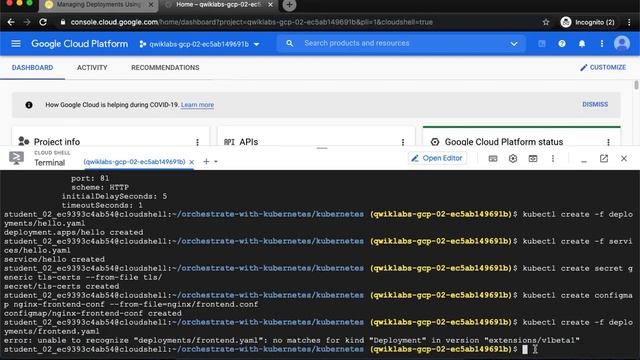
Task: Click the Cloud Shell panel resize handle
Action: 322,148
